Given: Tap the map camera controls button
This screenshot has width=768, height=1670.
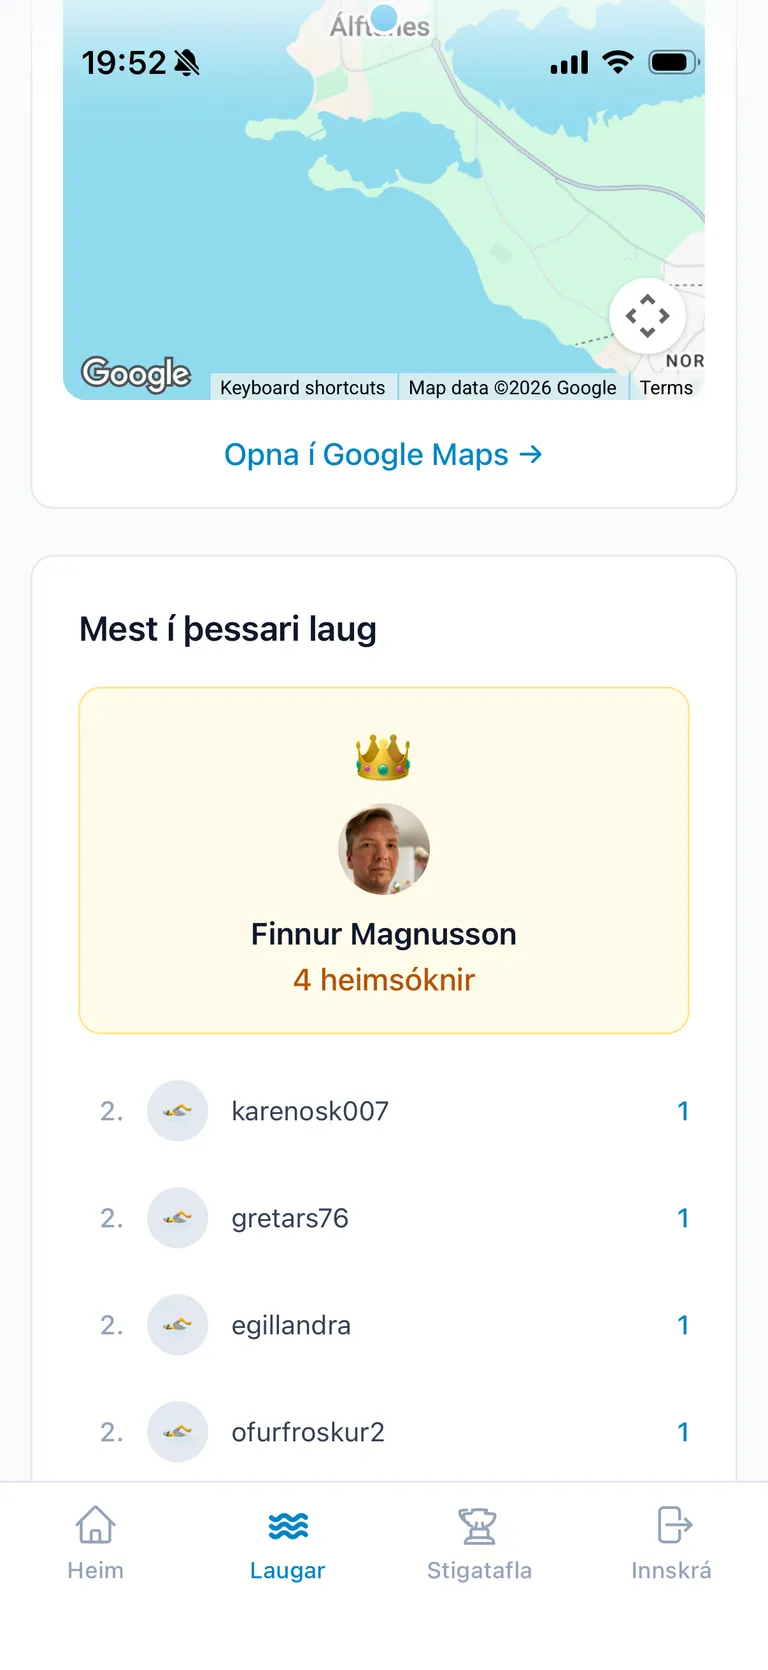Looking at the screenshot, I should (647, 316).
